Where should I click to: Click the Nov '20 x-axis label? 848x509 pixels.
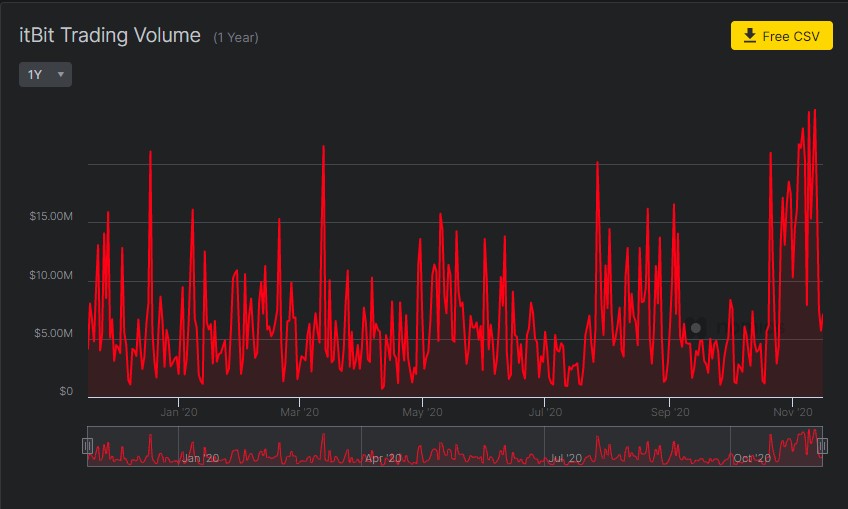tap(792, 412)
